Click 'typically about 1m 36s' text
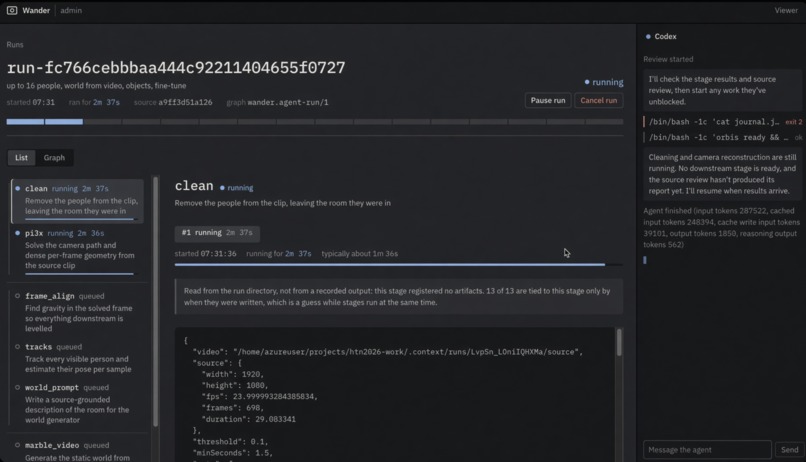This screenshot has width=806, height=462. [359, 254]
